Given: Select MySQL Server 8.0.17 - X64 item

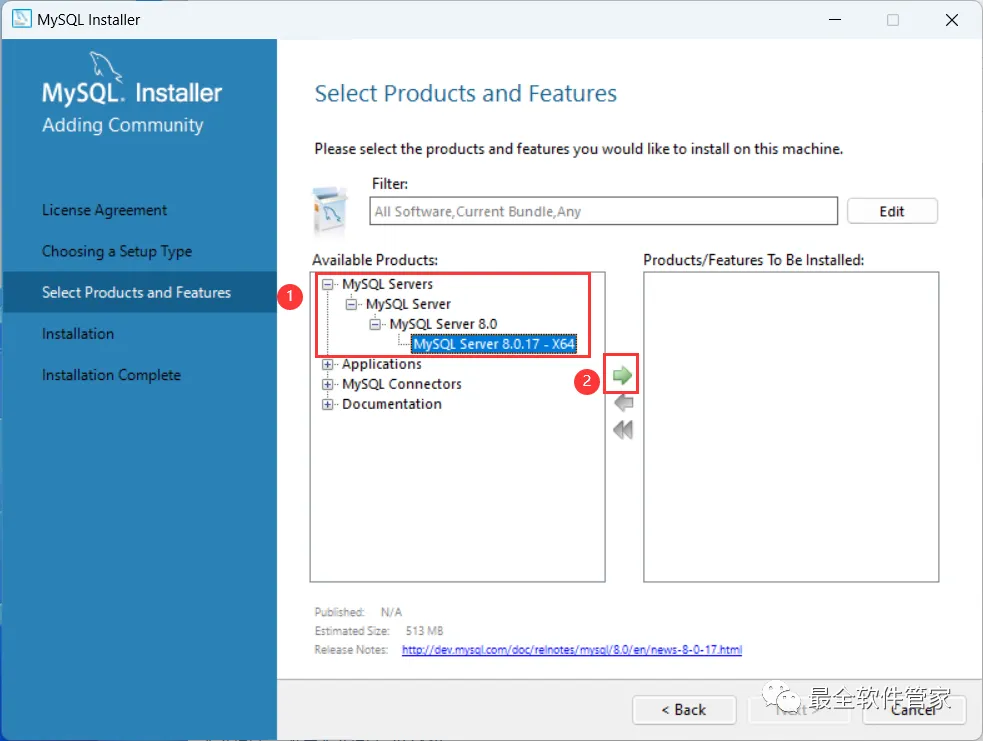Looking at the screenshot, I should 493,344.
